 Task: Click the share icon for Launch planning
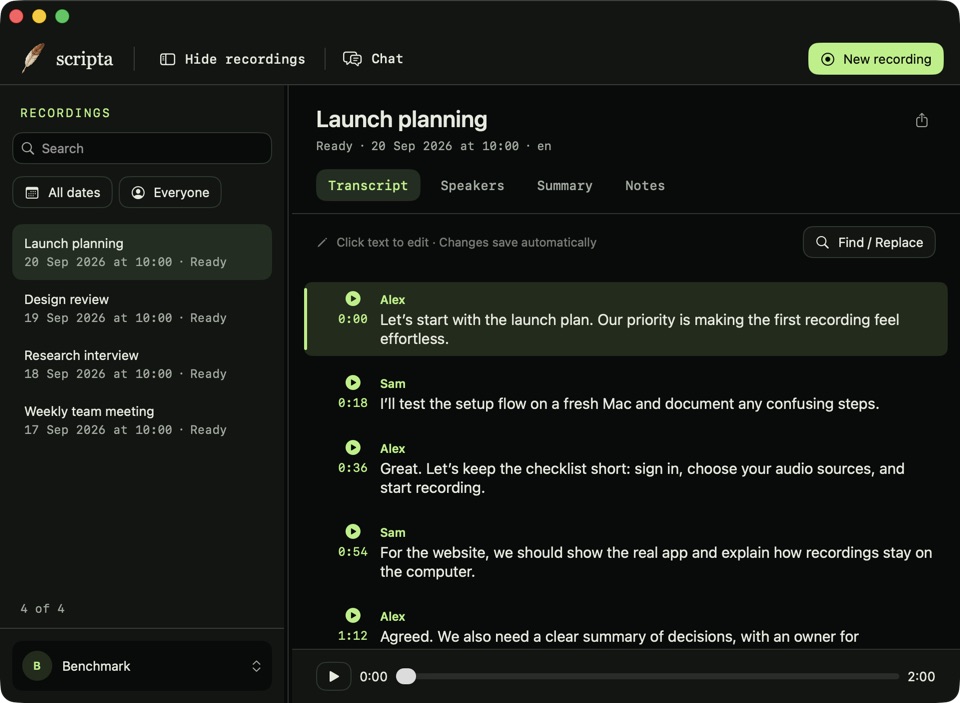[x=921, y=120]
